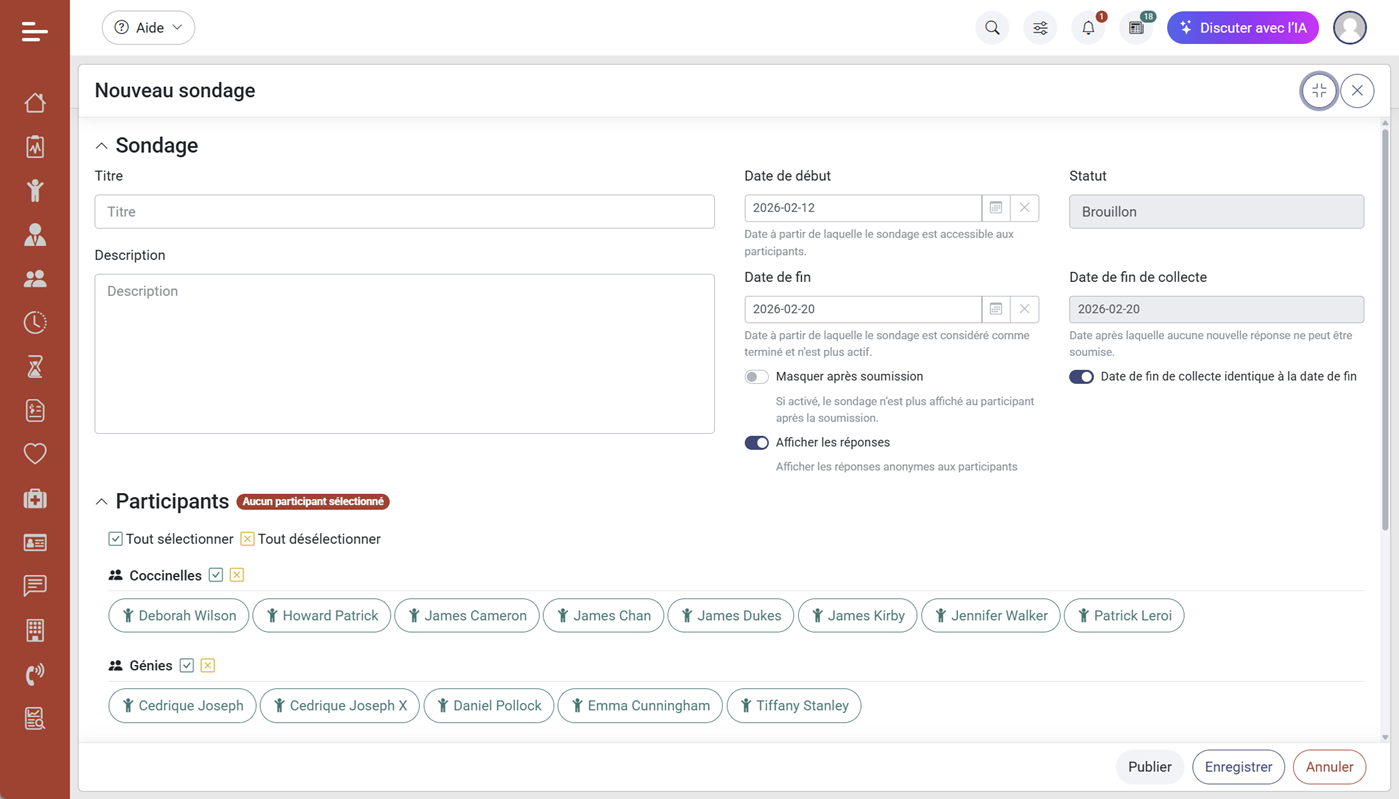Toggle identical collection end date switch

(1081, 377)
